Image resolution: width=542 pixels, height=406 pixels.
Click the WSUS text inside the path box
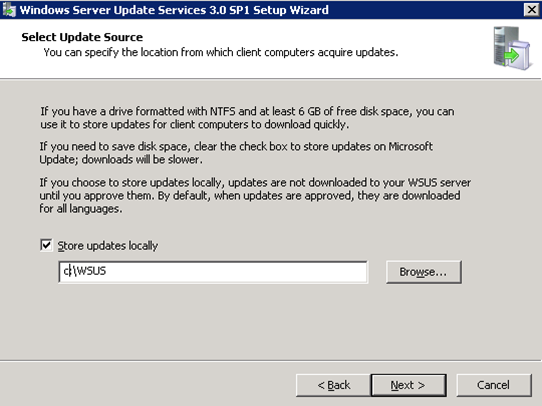(x=92, y=271)
